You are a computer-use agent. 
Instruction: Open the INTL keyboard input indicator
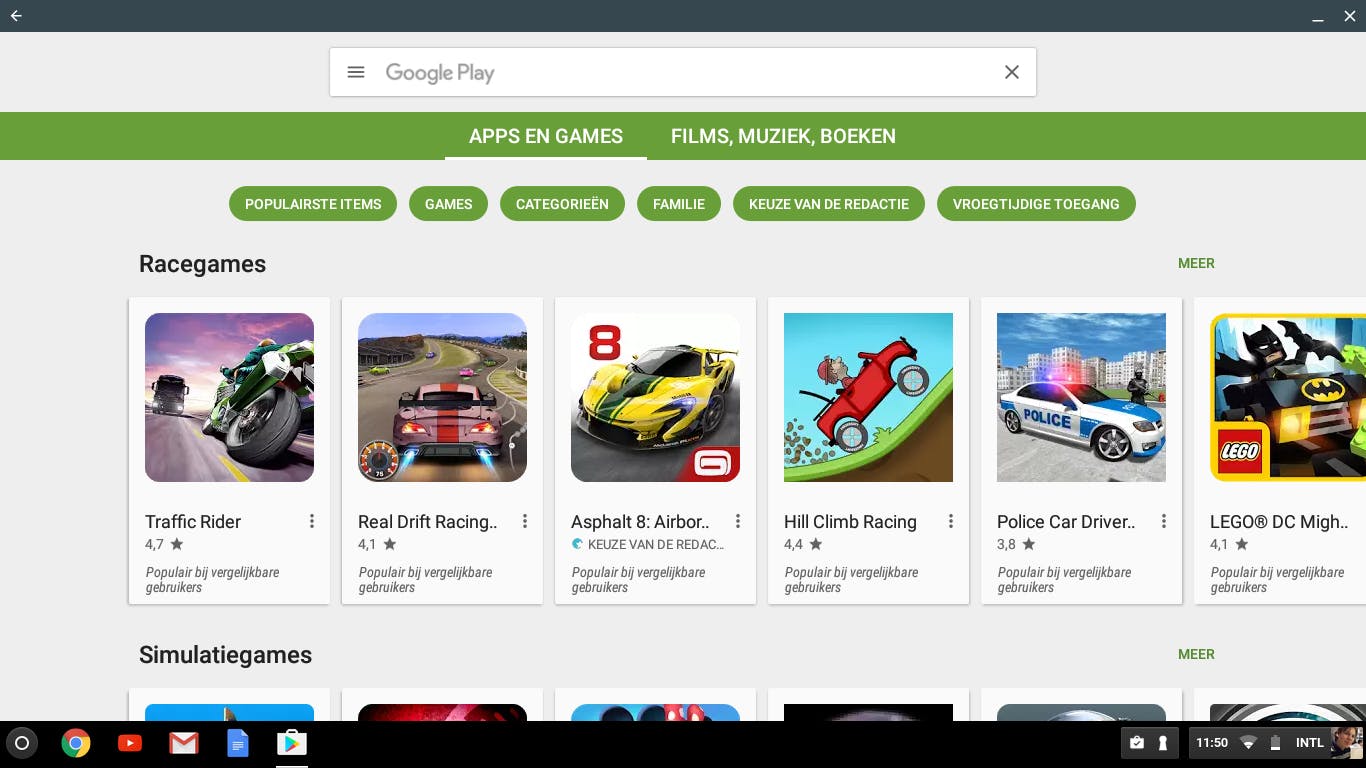coord(1309,743)
